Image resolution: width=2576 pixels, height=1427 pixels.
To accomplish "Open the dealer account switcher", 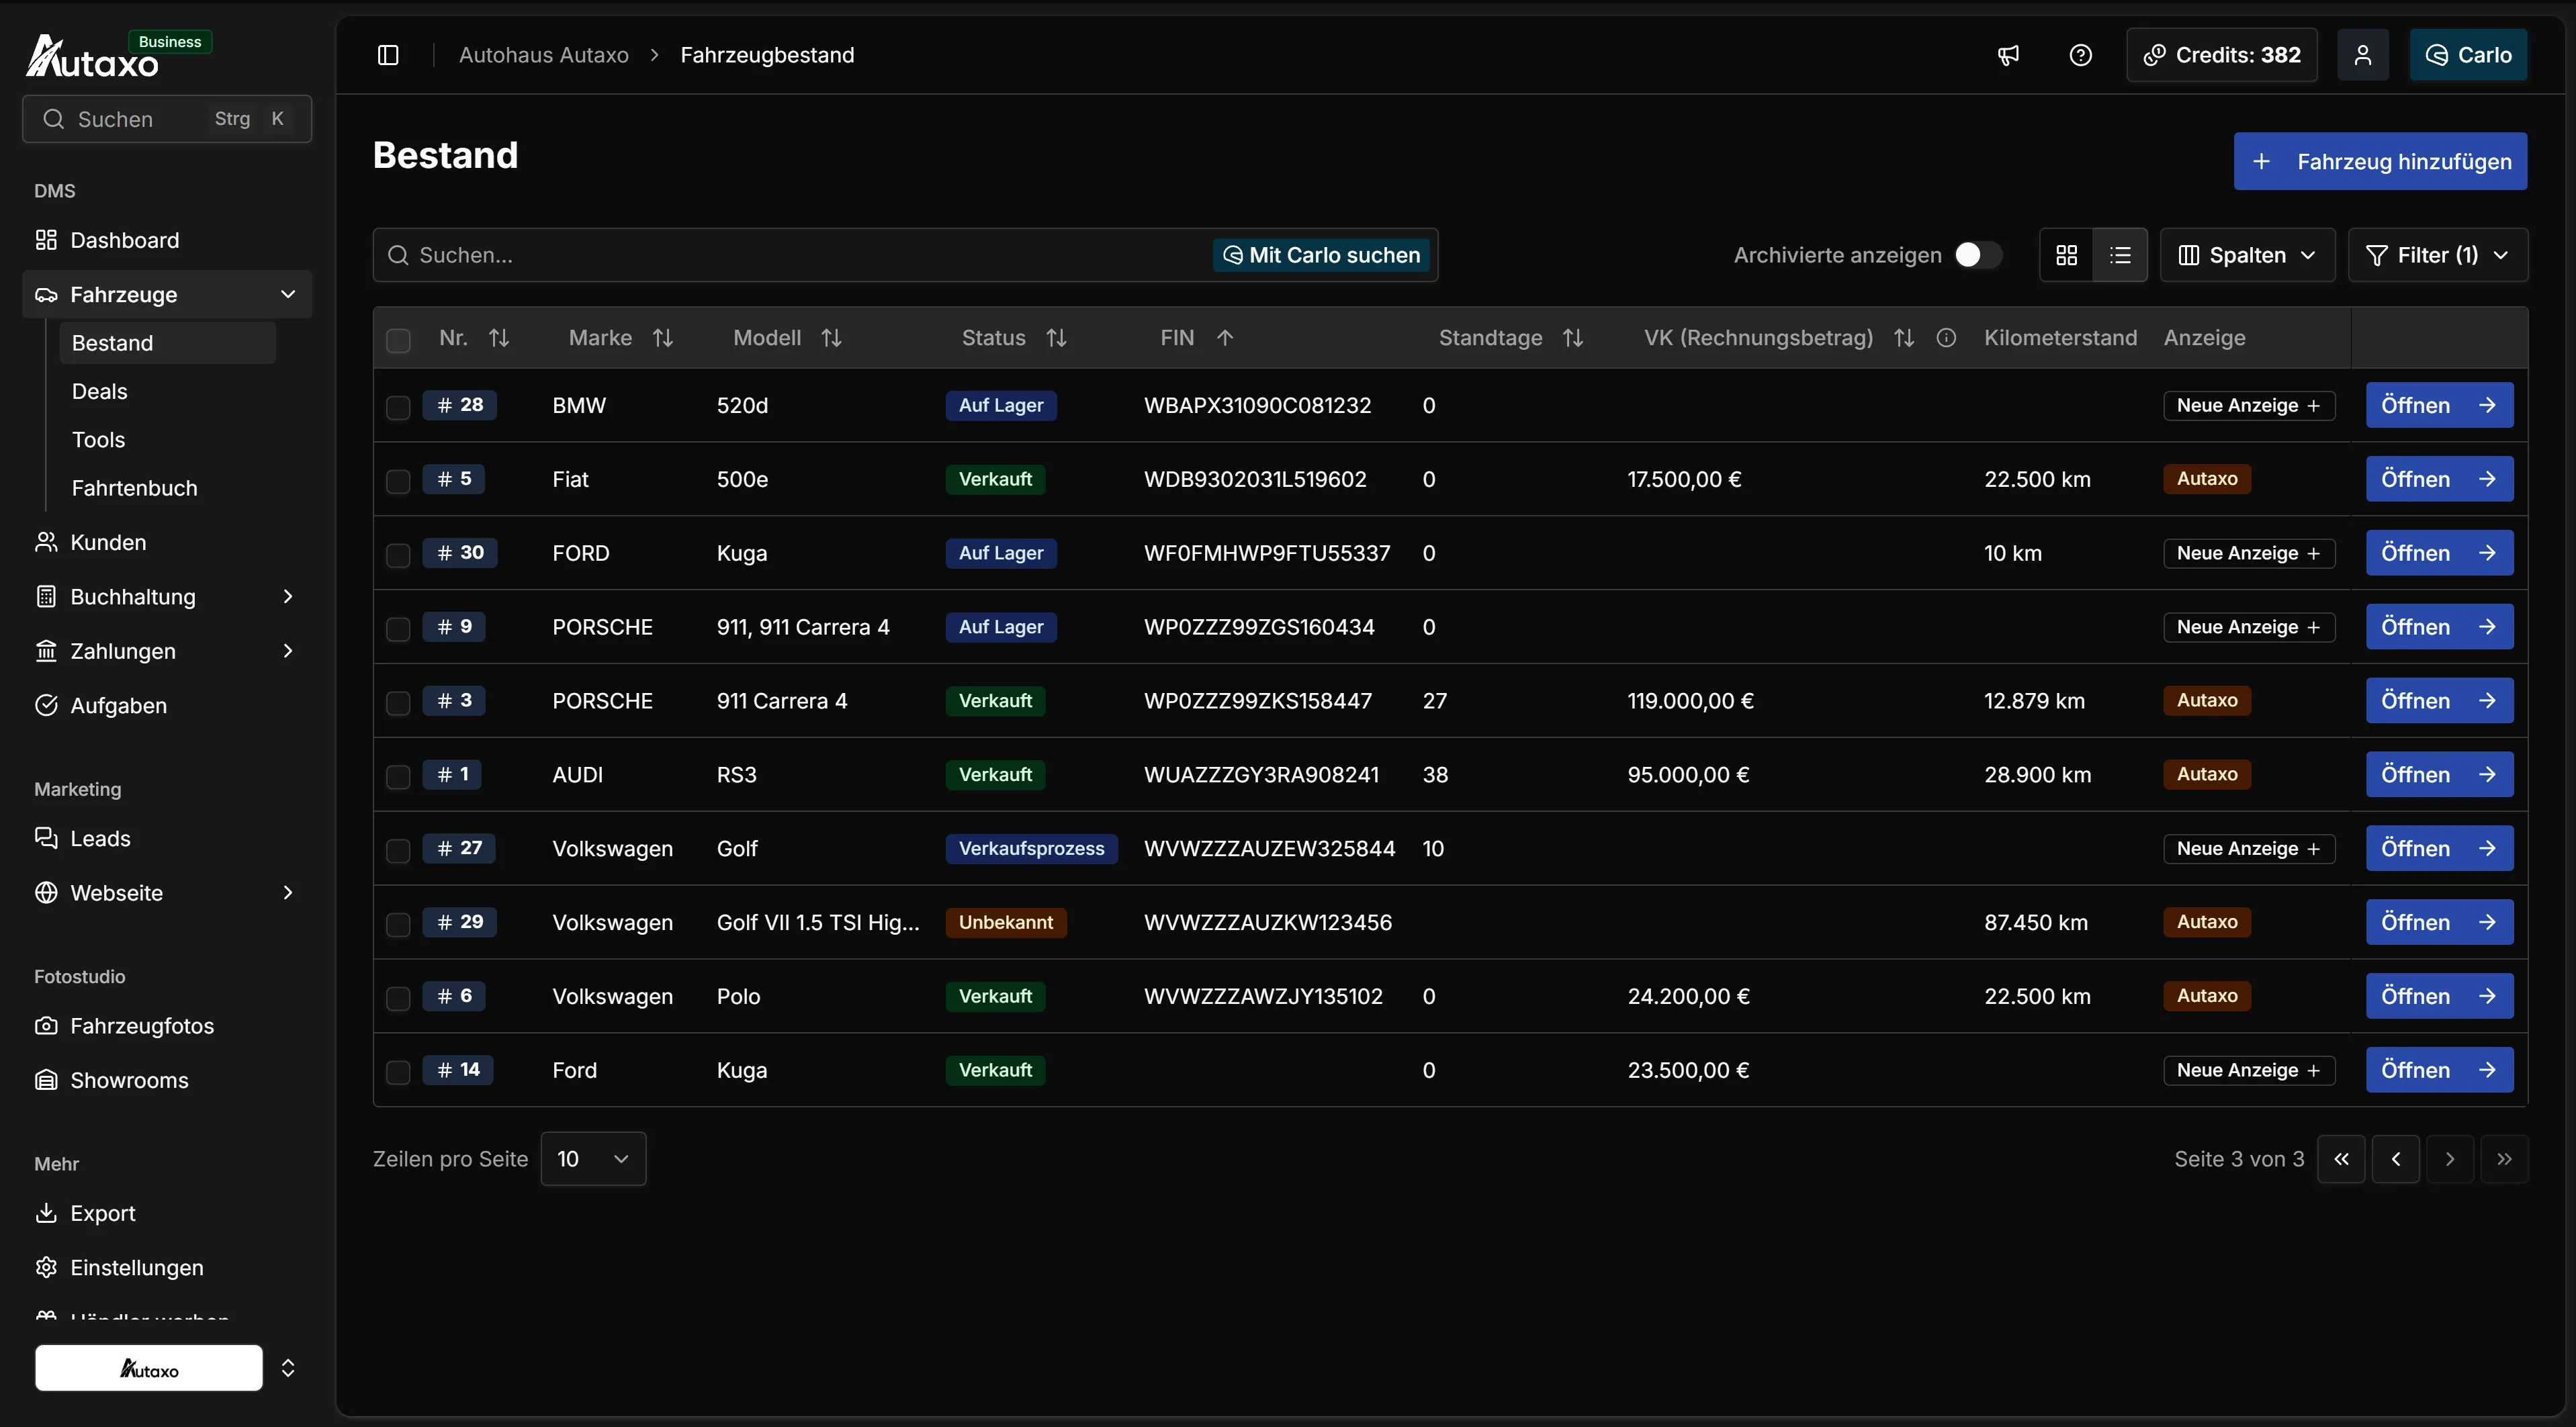I will pos(166,1368).
